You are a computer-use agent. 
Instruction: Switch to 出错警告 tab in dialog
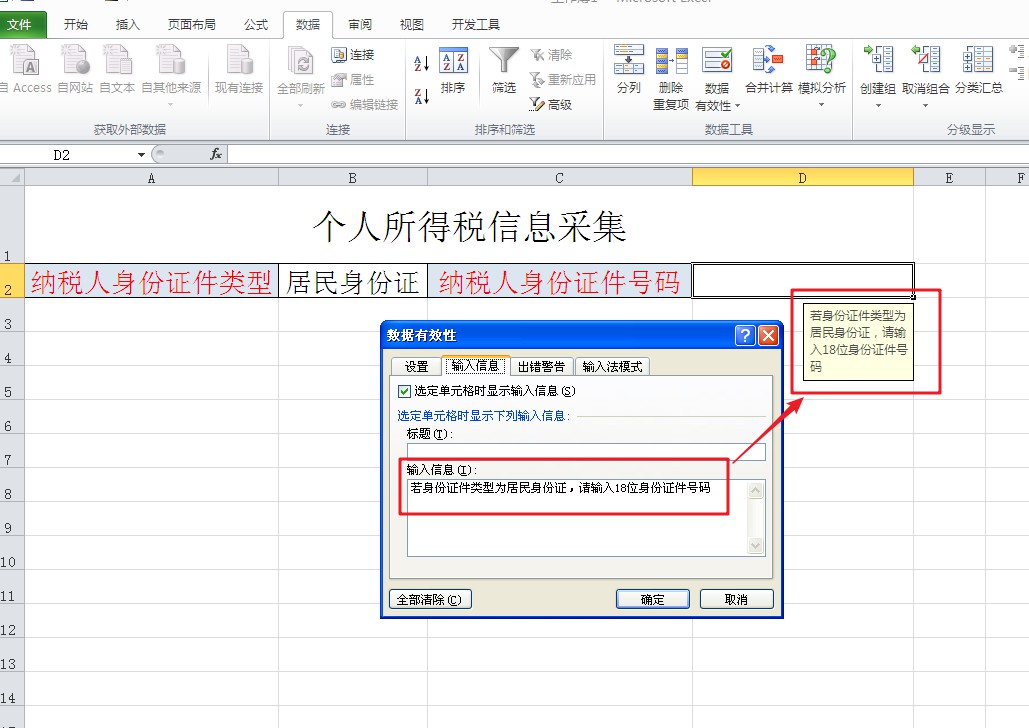541,366
